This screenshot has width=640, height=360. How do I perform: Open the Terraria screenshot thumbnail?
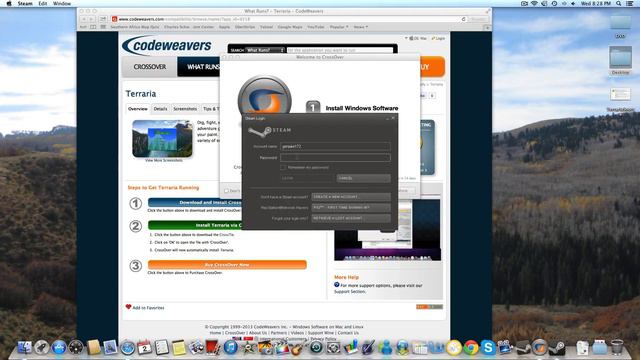(x=162, y=139)
